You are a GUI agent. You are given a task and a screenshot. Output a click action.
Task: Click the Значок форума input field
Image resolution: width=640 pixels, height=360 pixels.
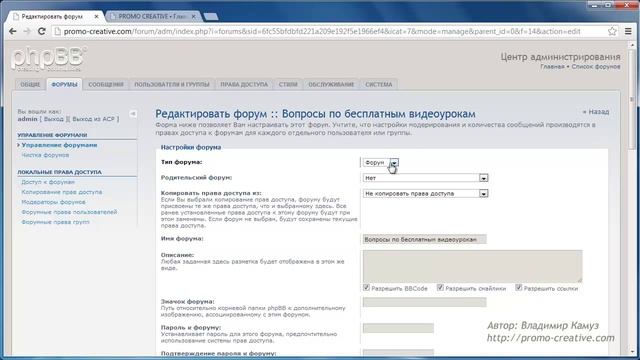pyautogui.click(x=424, y=302)
